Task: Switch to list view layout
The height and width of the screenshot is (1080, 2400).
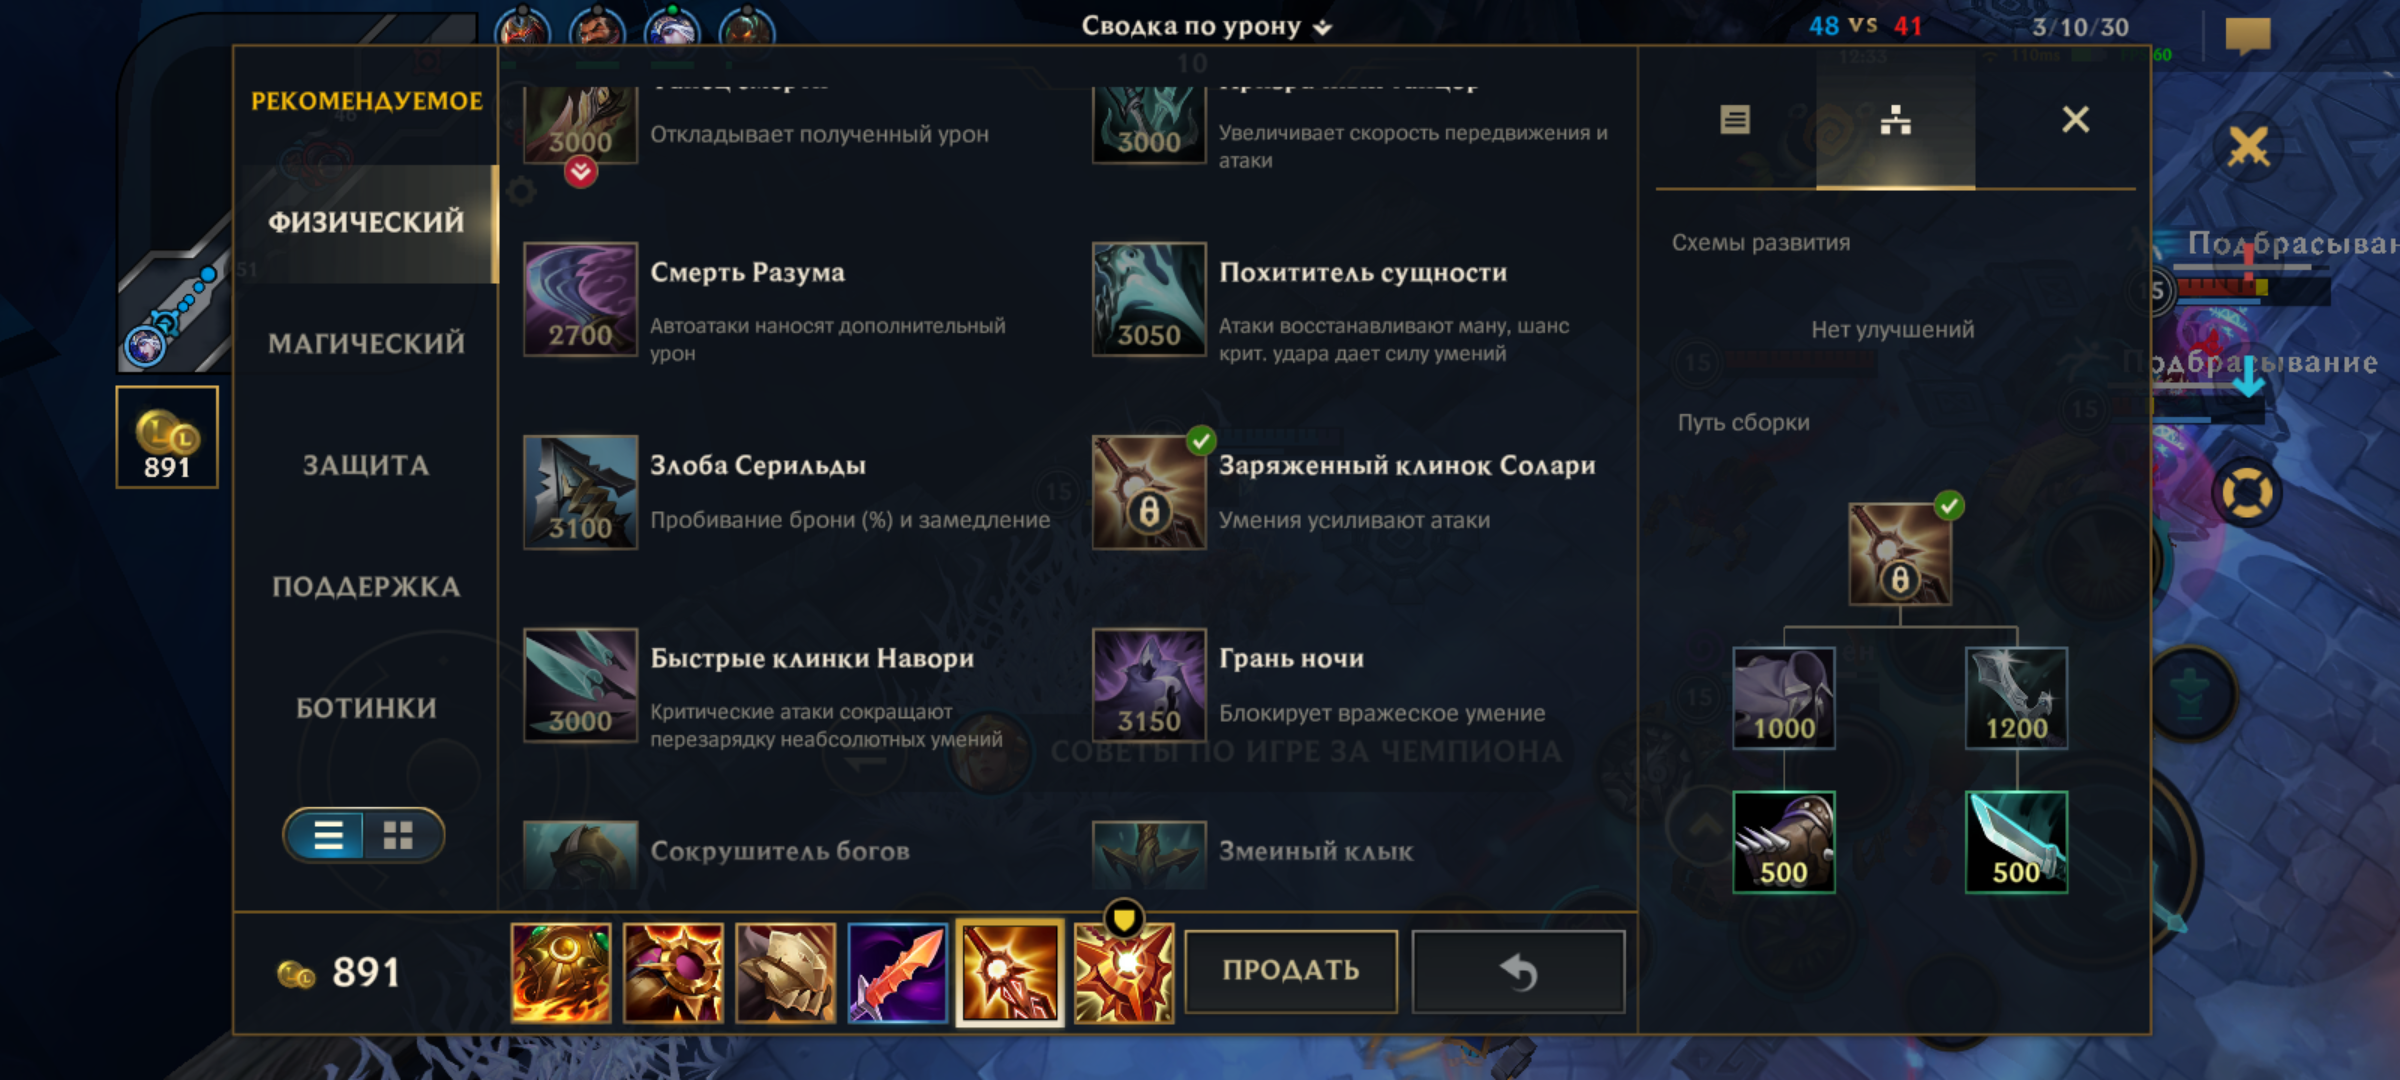Action: click(328, 835)
